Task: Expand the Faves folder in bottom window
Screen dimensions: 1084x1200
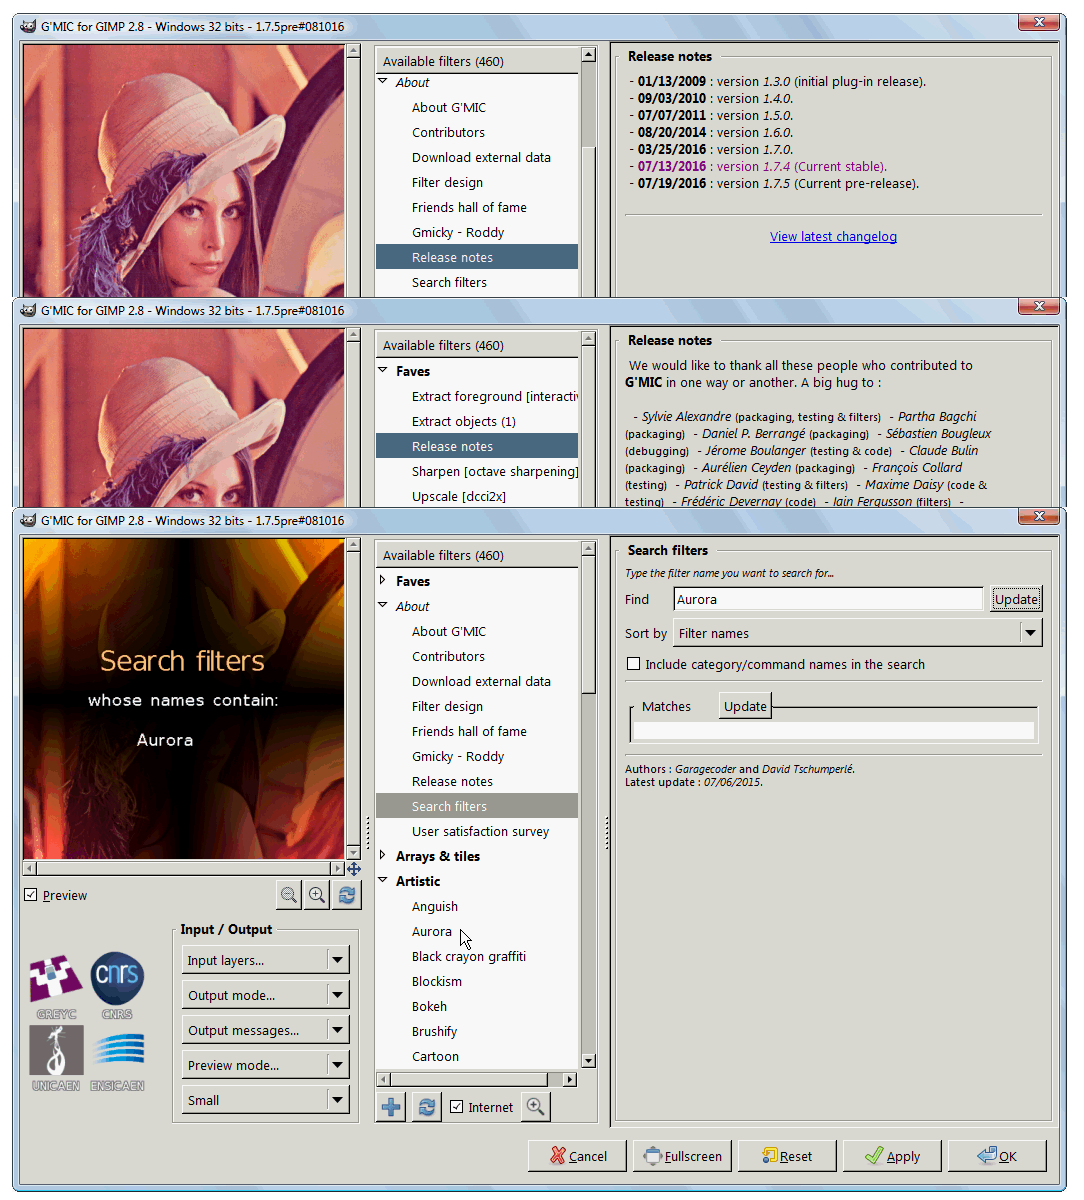Action: [x=383, y=580]
